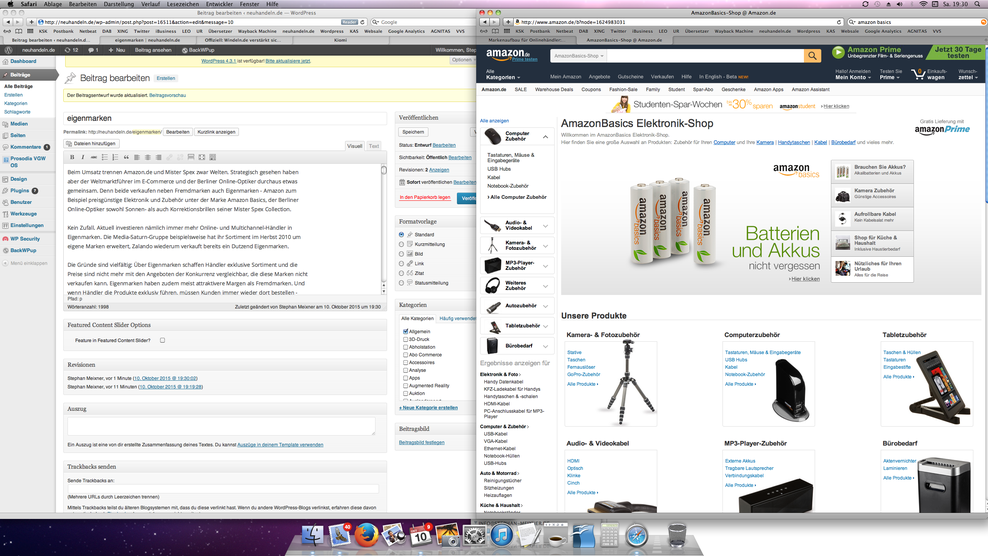
Task: Open Entwickler menu in menu bar
Action: click(x=219, y=4)
